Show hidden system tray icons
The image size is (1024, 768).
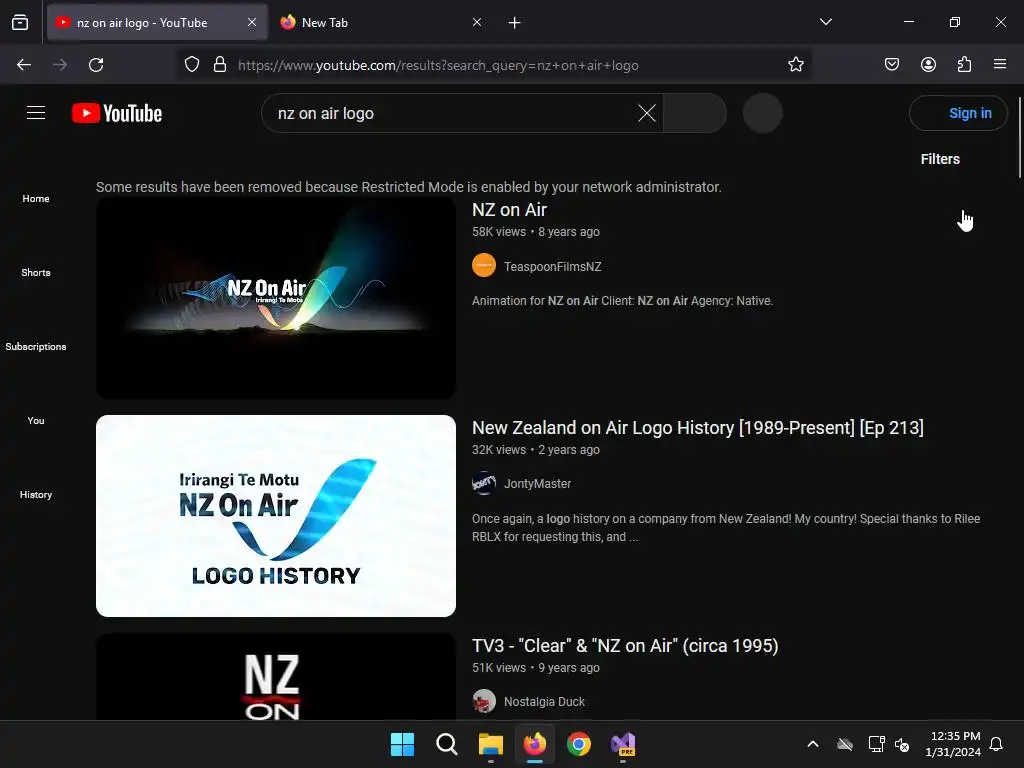pyautogui.click(x=813, y=744)
